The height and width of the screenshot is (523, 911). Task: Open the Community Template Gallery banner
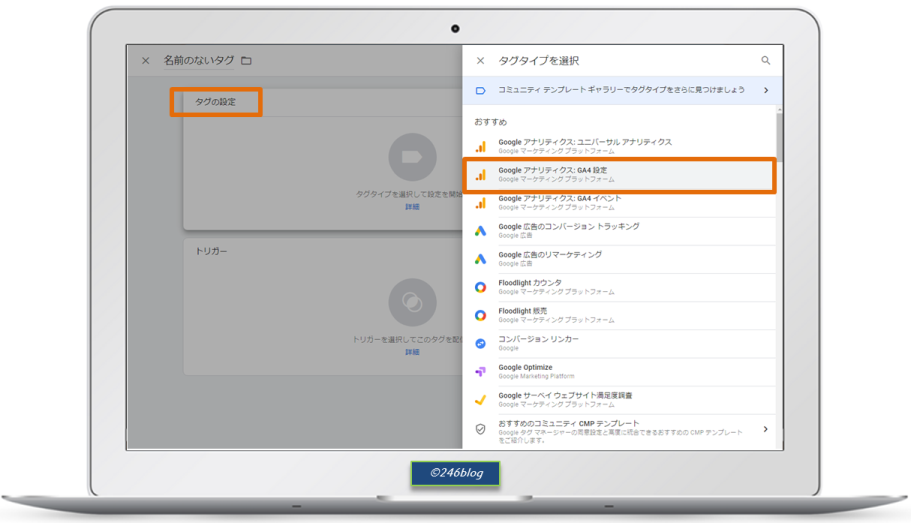622,90
